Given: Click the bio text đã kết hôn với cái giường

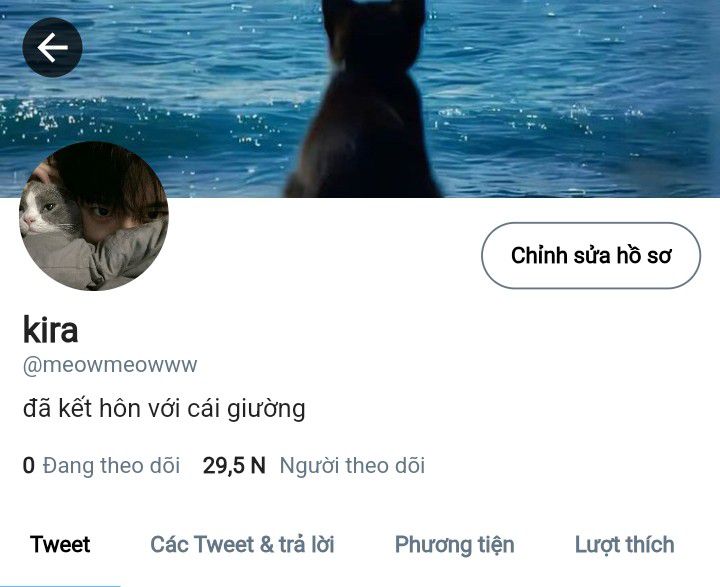Looking at the screenshot, I should click(x=164, y=409).
